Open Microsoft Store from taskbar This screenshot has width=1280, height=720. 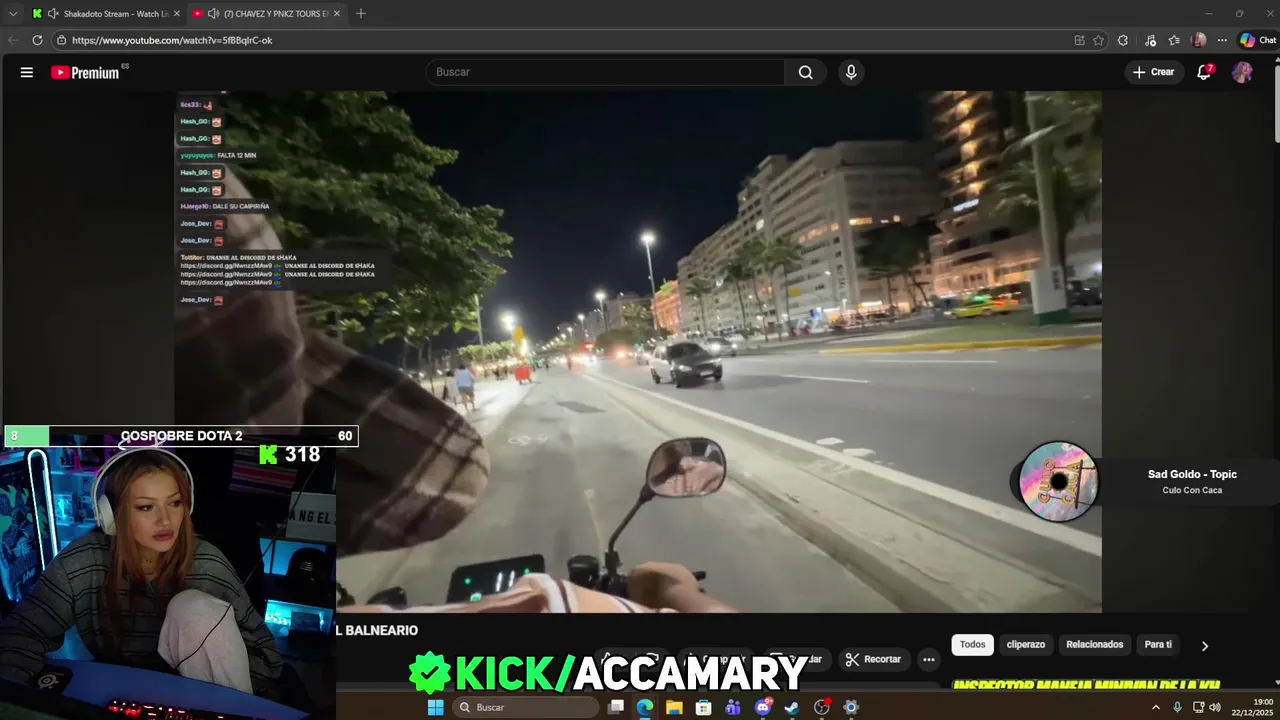coord(704,707)
